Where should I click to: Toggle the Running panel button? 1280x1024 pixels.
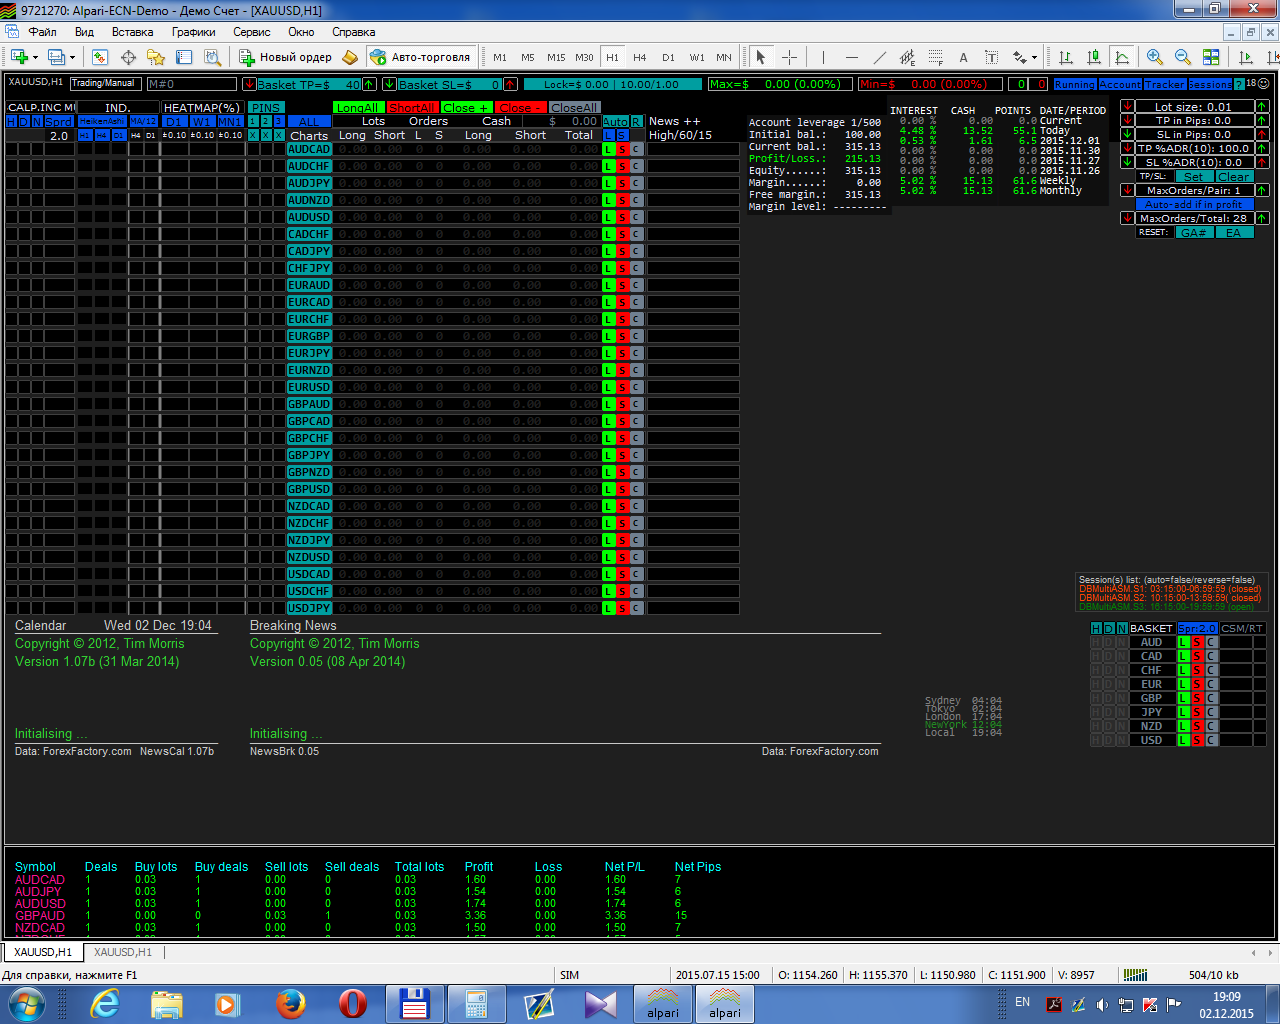pos(1075,85)
